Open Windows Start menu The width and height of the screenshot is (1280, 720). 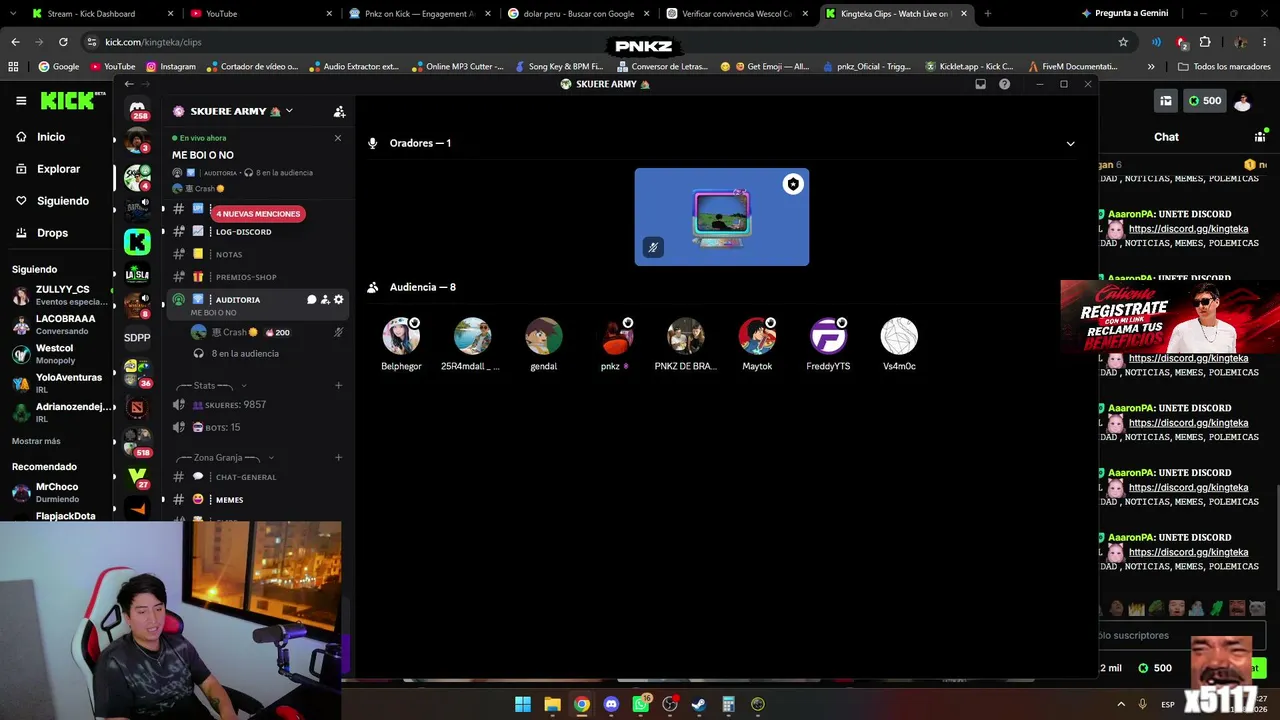point(523,704)
